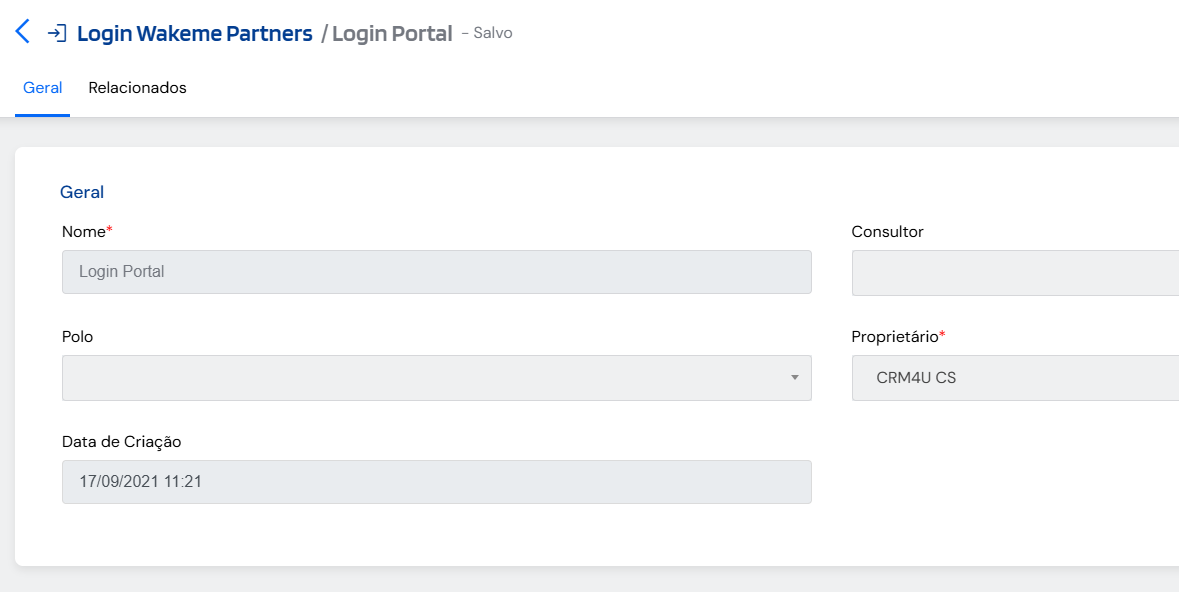
Task: Click the Salvo saved status text
Action: 493,33
